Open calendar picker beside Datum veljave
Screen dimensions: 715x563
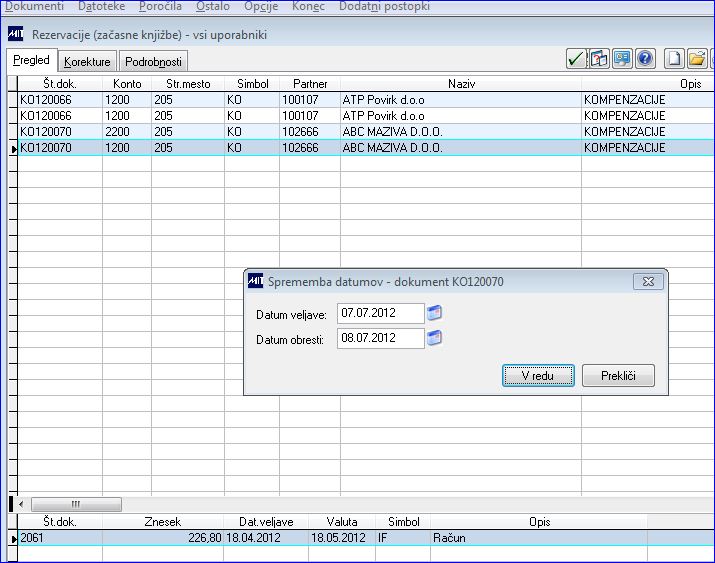tap(435, 313)
